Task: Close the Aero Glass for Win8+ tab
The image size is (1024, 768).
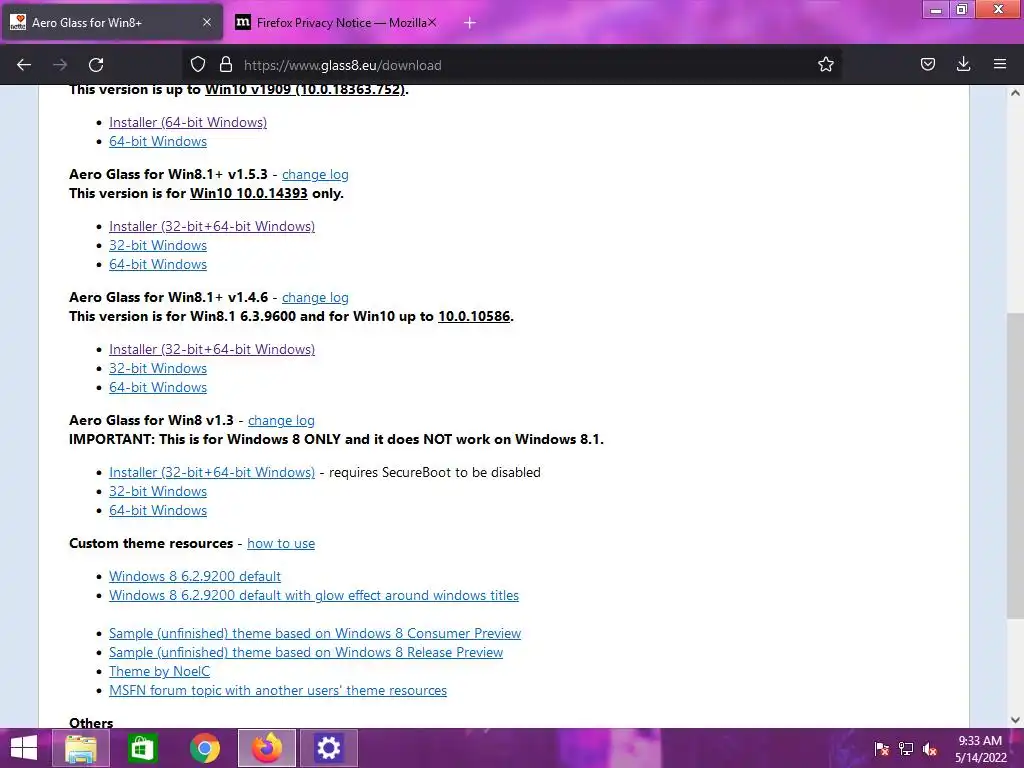Action: click(x=206, y=22)
